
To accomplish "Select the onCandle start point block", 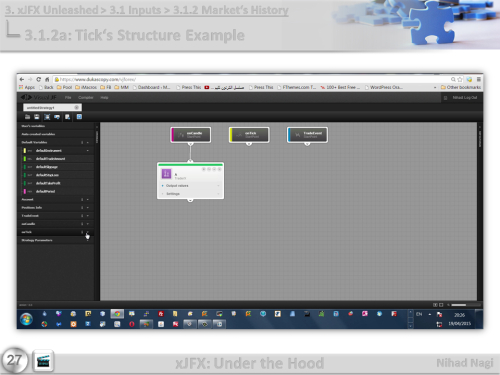I will pyautogui.click(x=191, y=135).
